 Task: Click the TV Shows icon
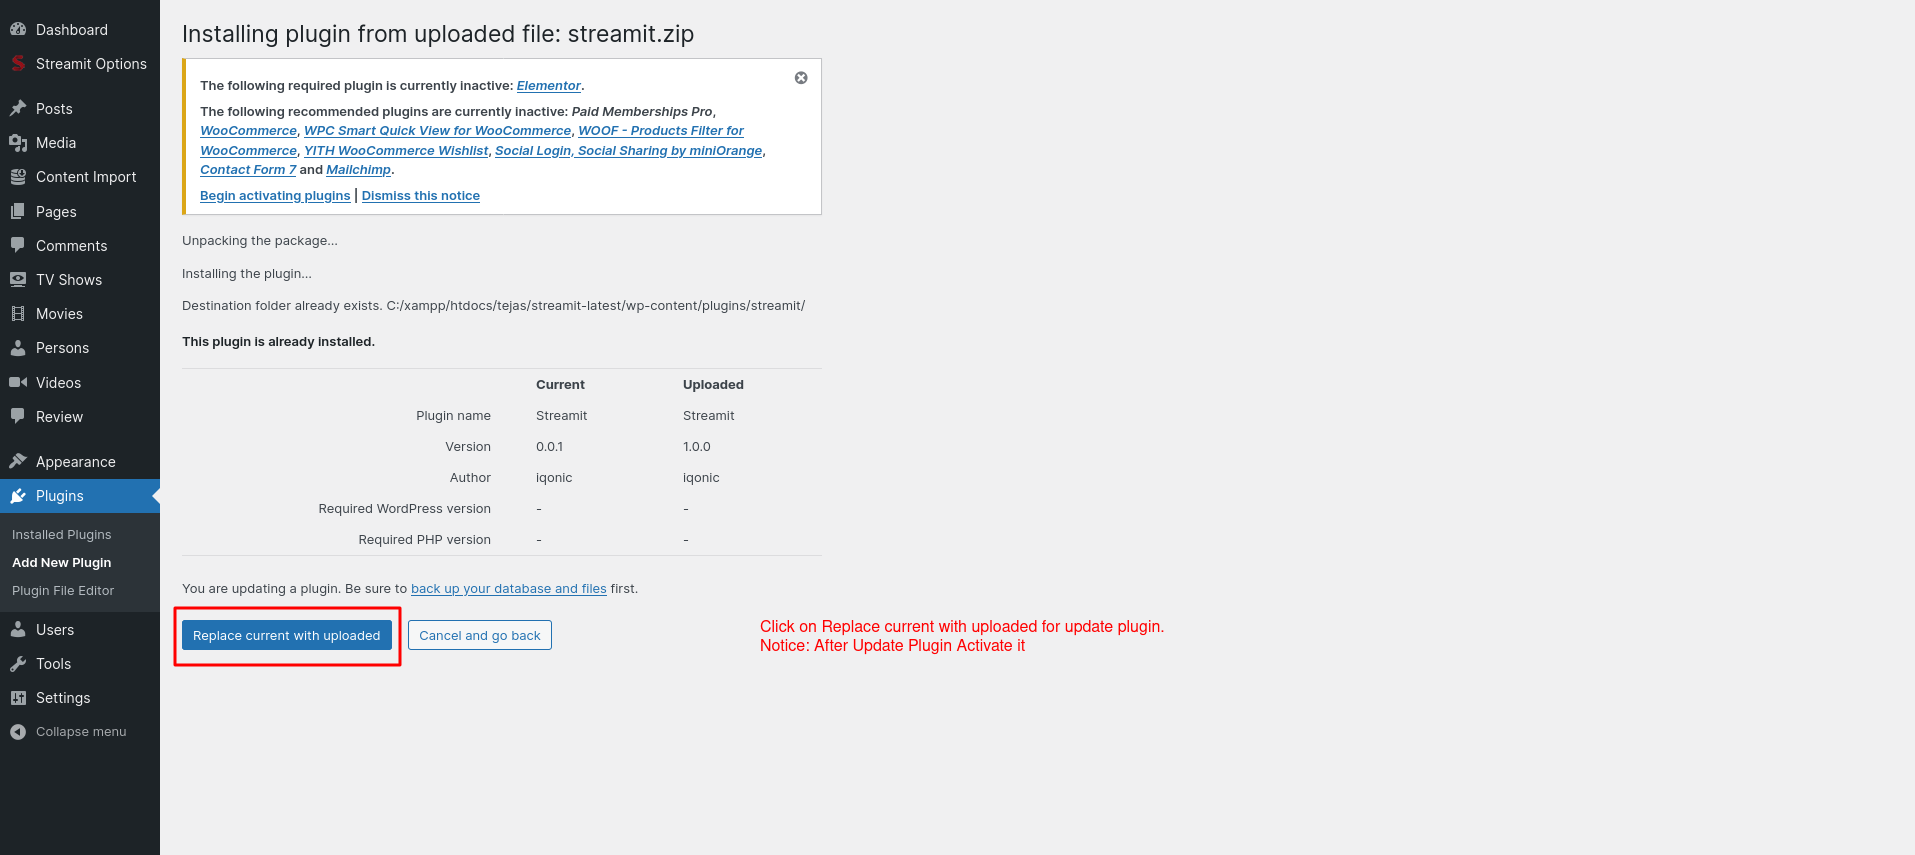(18, 280)
